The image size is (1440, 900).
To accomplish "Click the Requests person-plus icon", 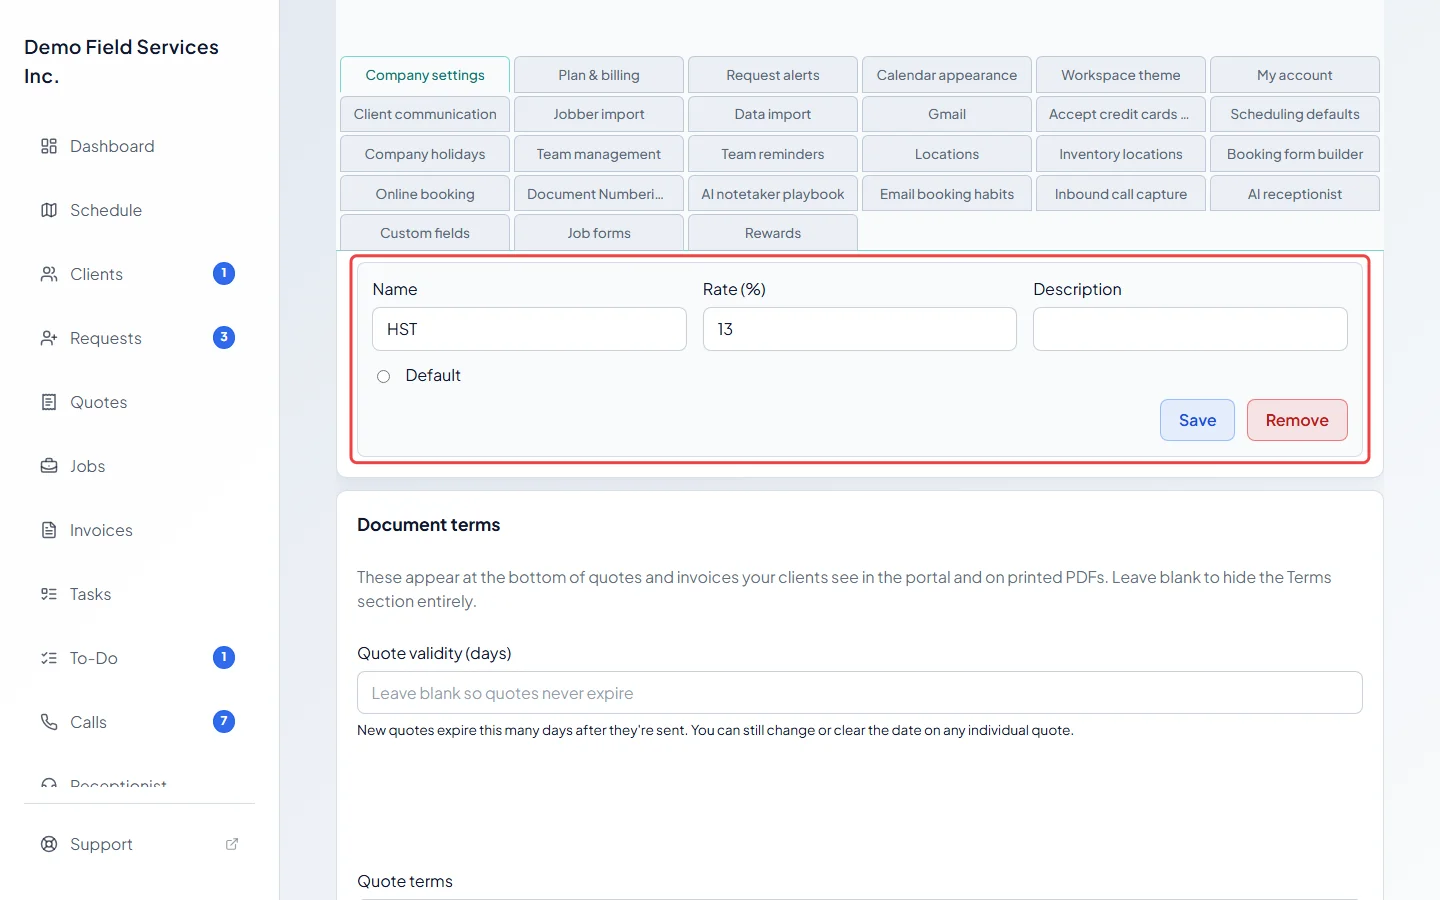I will 48,338.
